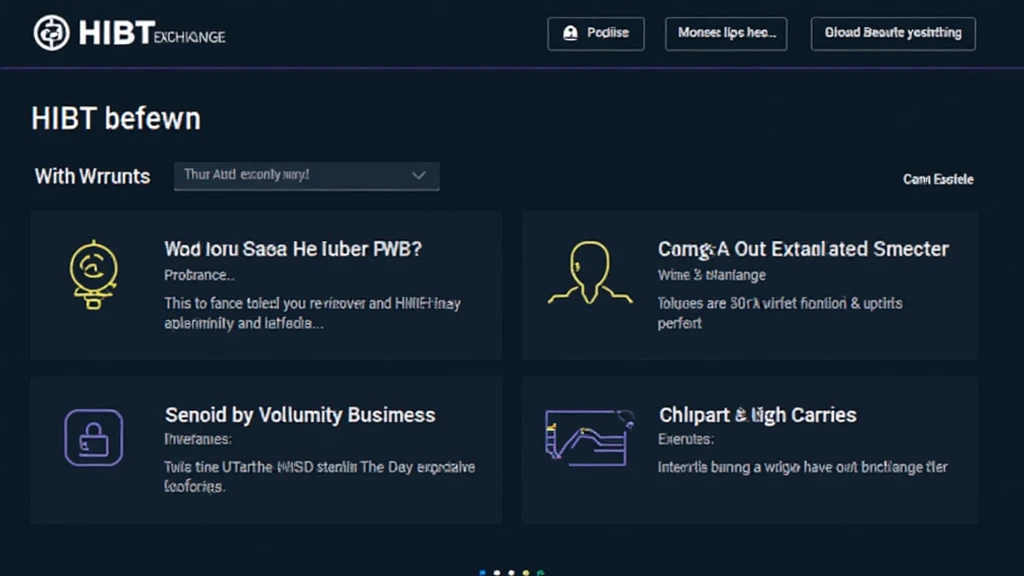Toggle the green carousel dot indicator

pyautogui.click(x=540, y=572)
